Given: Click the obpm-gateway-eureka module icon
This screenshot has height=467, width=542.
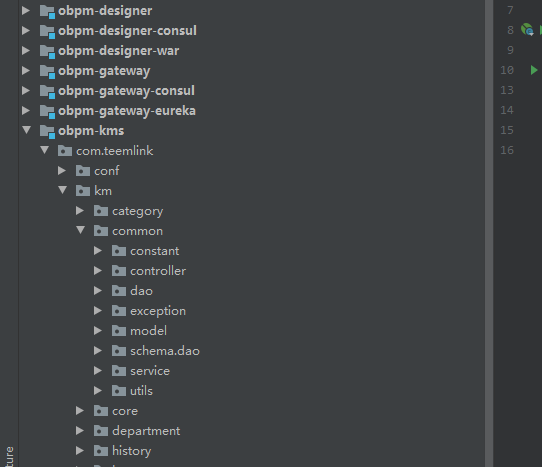Looking at the screenshot, I should (47, 111).
